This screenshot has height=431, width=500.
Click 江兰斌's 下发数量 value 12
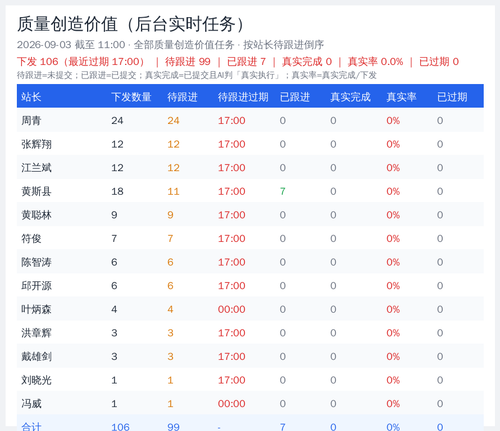[117, 168]
